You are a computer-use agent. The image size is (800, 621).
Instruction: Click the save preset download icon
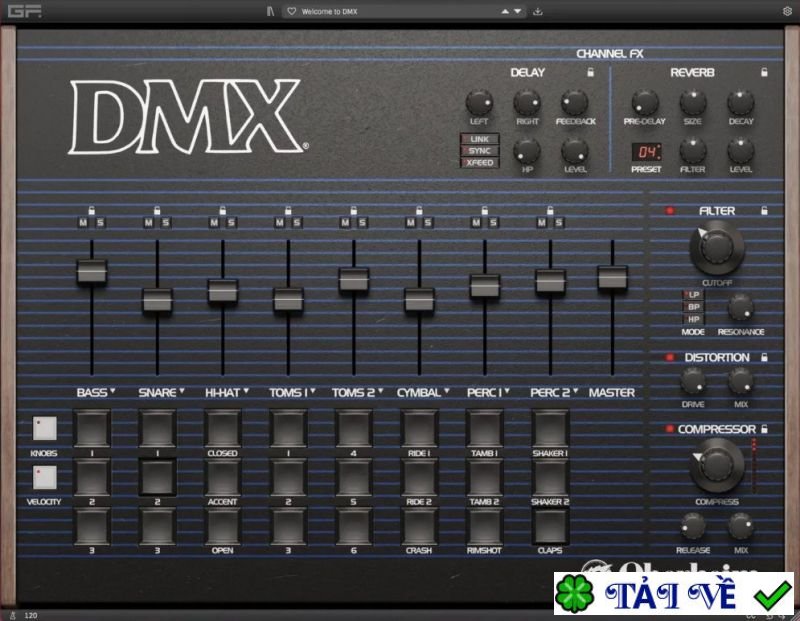pyautogui.click(x=538, y=11)
